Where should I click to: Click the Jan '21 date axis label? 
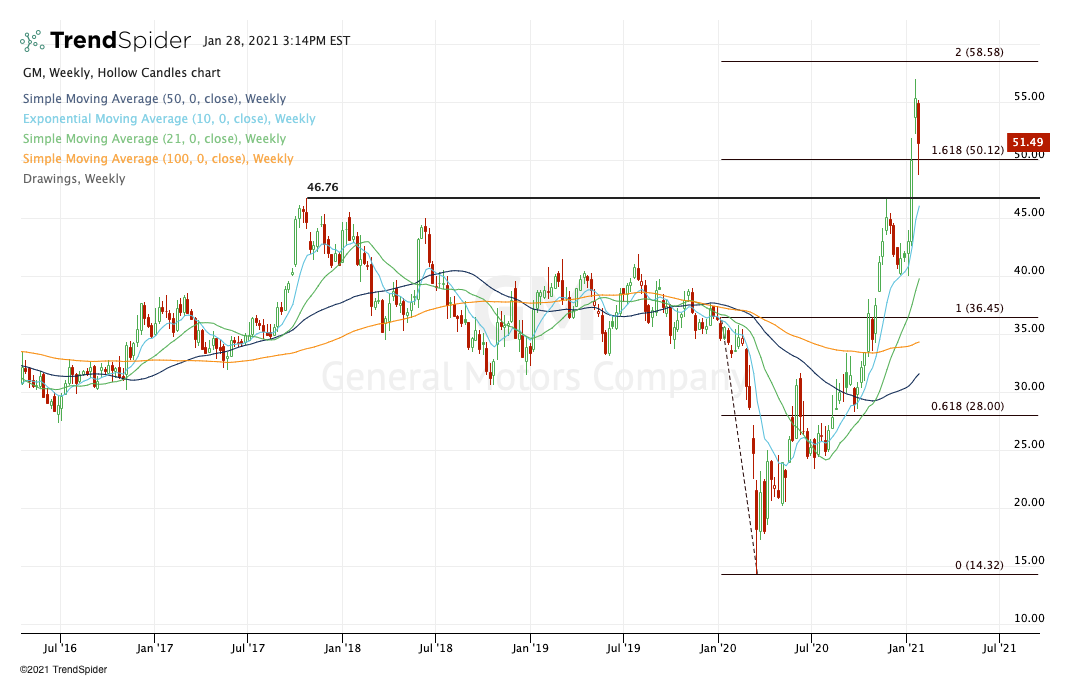906,648
